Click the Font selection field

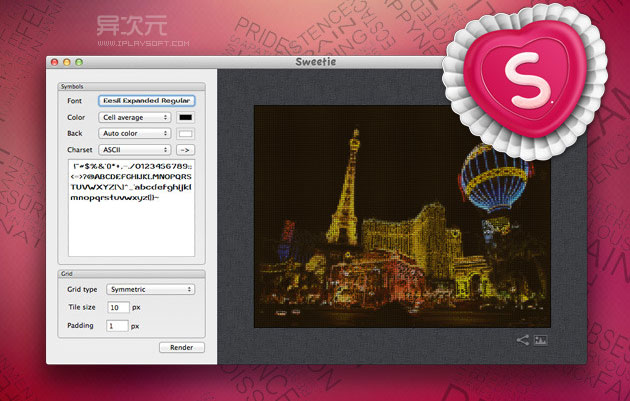(x=146, y=101)
